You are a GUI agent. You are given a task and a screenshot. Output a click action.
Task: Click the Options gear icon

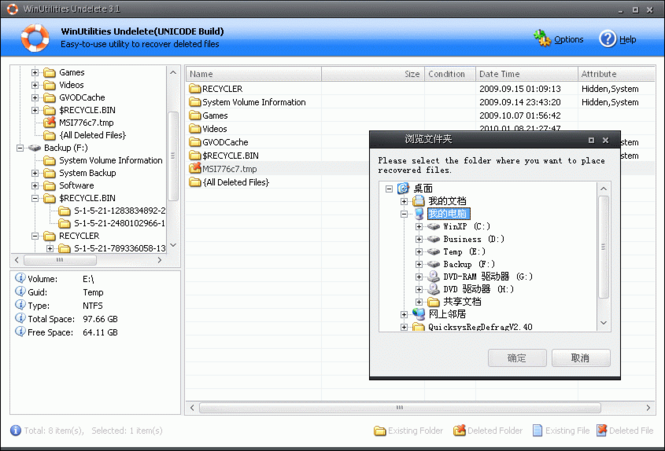[x=542, y=39]
